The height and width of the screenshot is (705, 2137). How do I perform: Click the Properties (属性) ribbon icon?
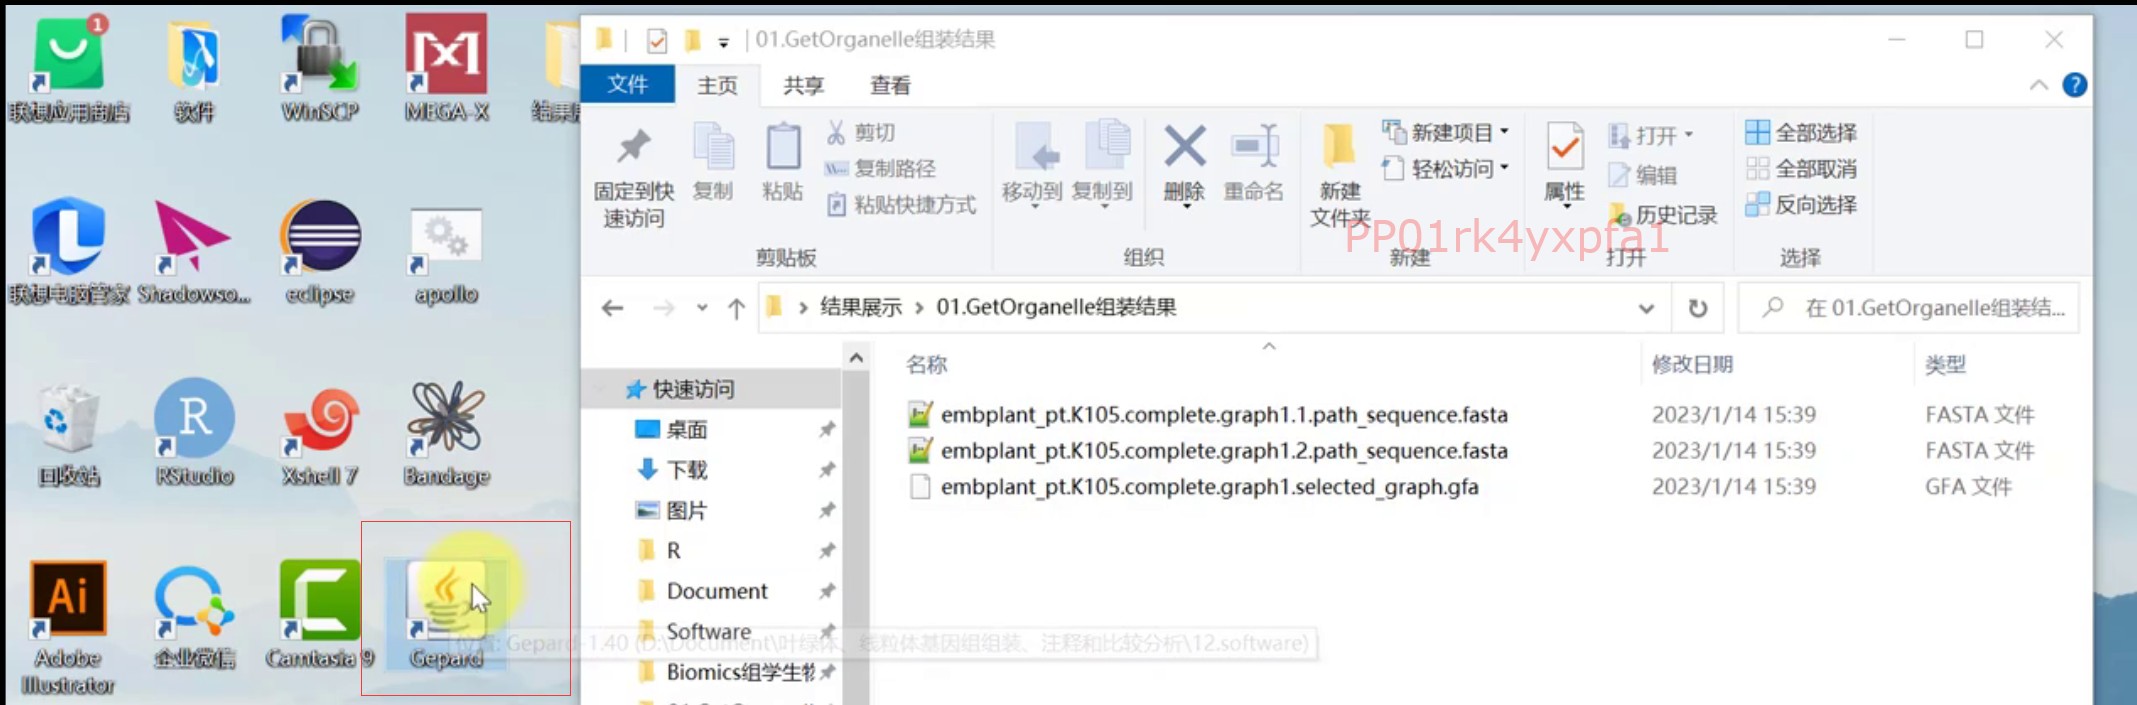[1564, 162]
